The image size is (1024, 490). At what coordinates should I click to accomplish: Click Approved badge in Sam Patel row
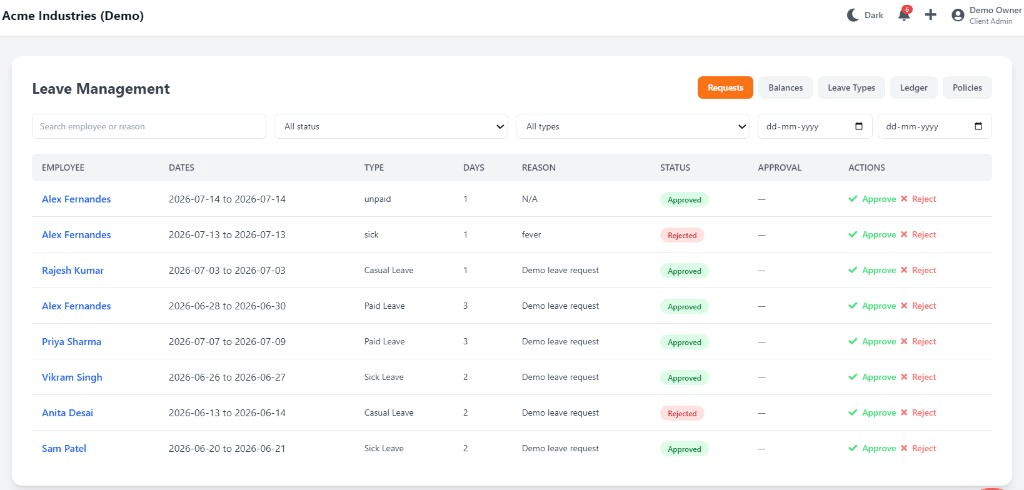(x=684, y=449)
